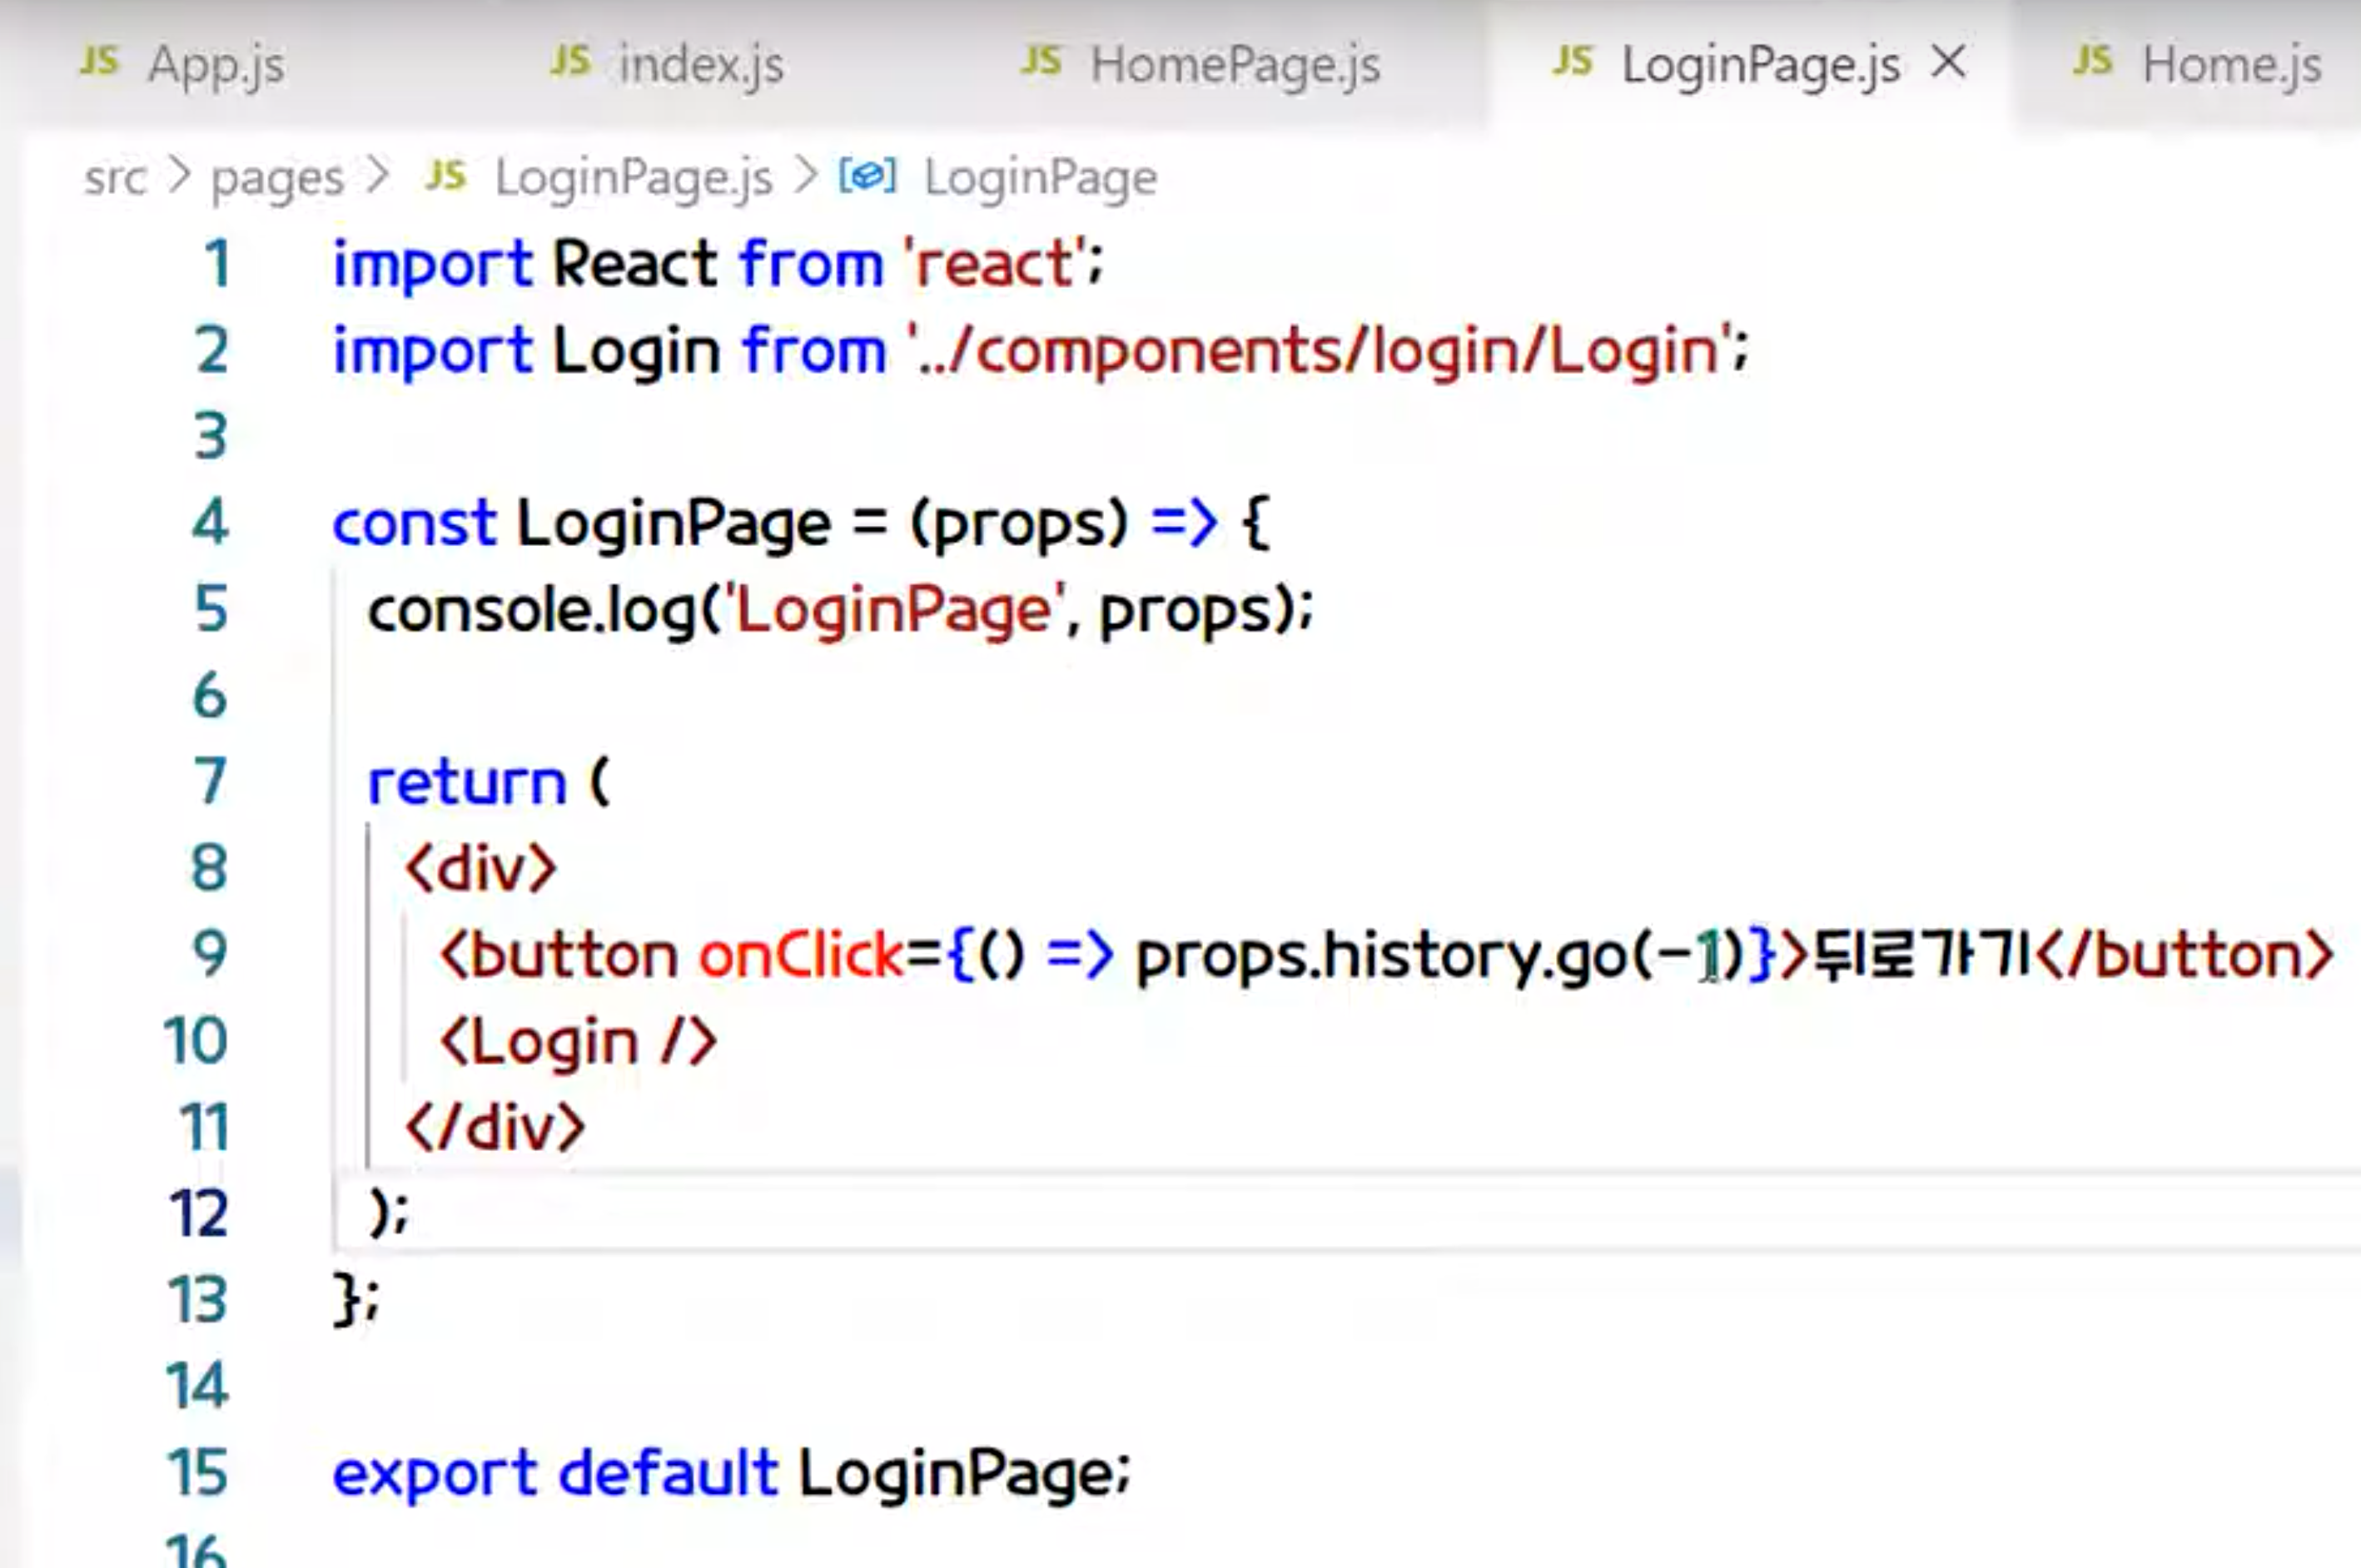Click line number 4 in the gutter
This screenshot has height=1568, width=2361.
coord(211,523)
